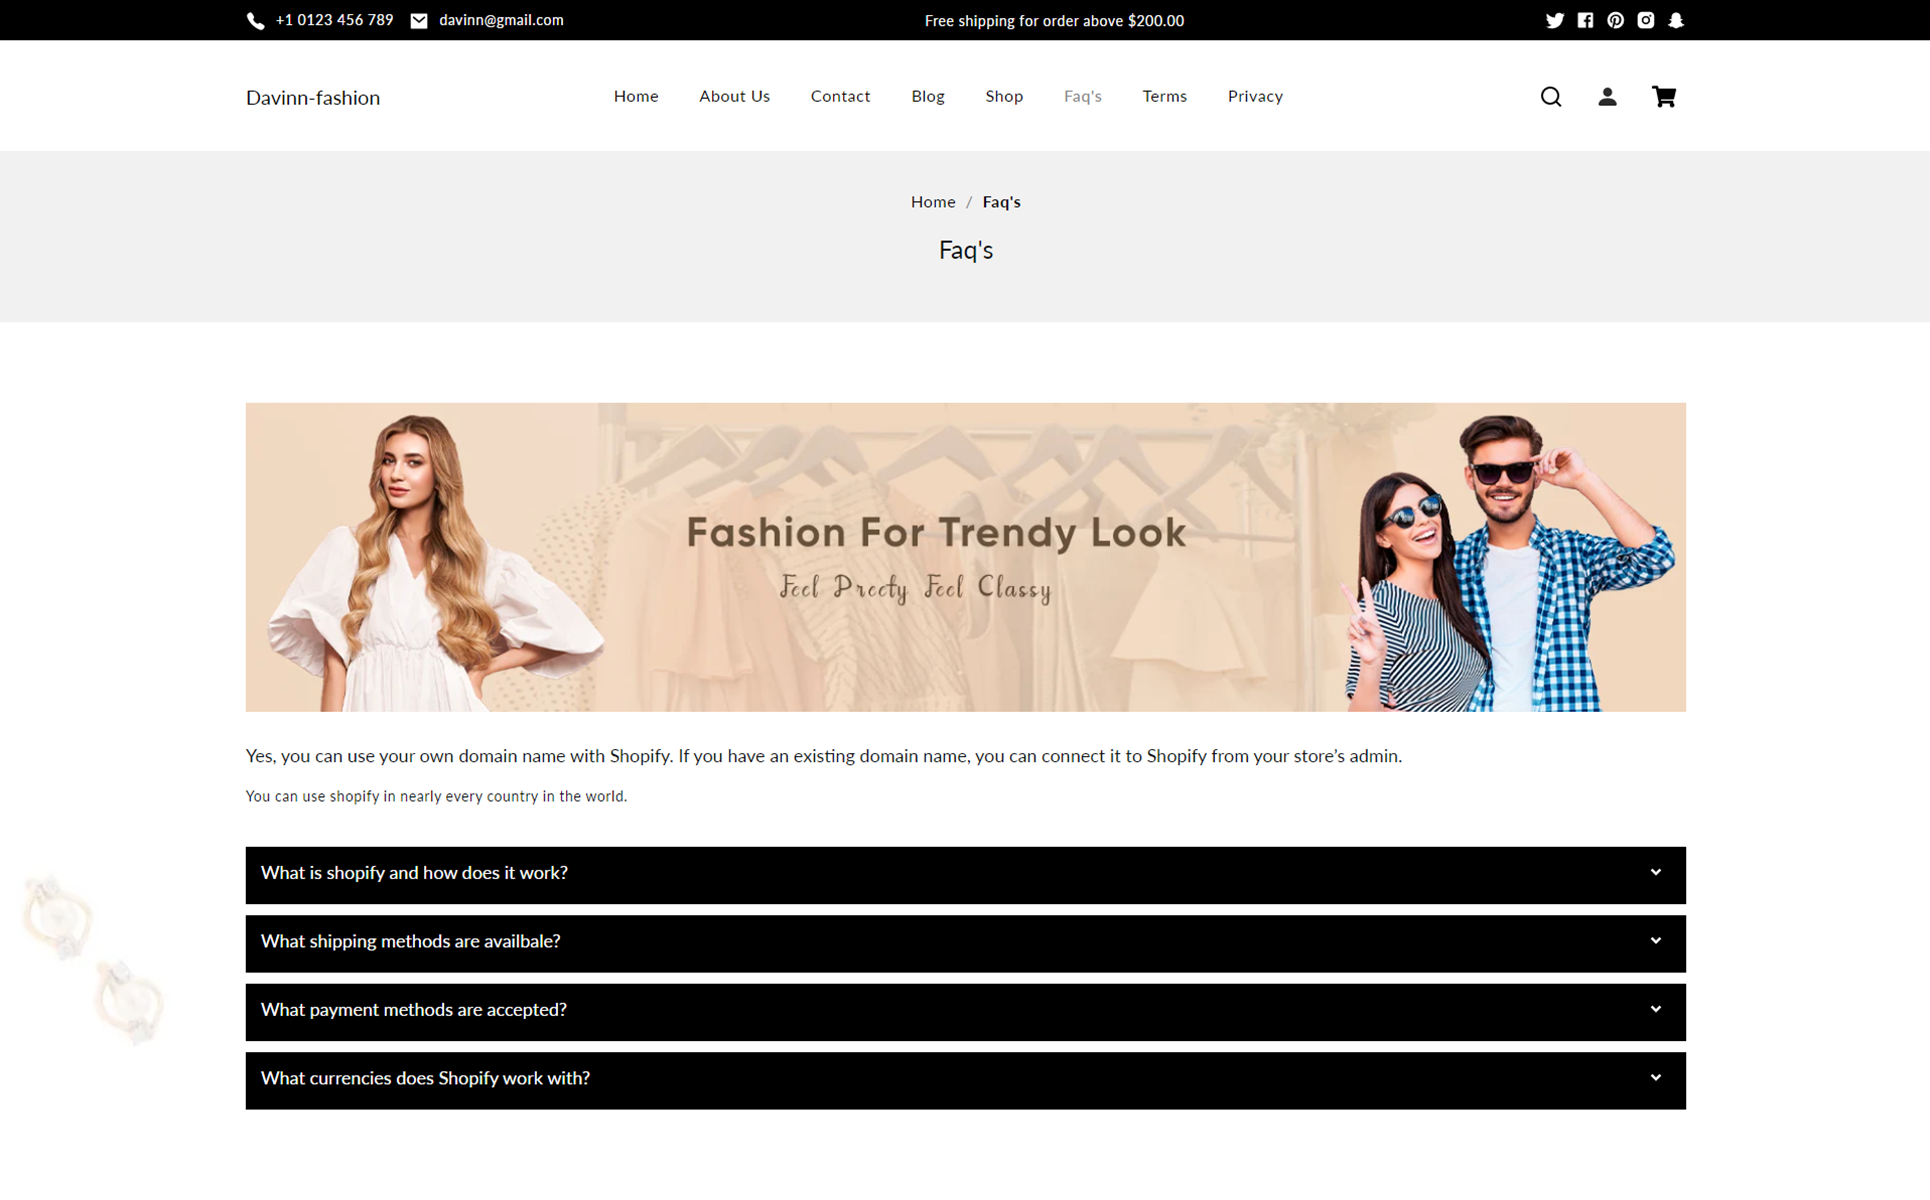Open Shop nav item
Viewport: 1930px width, 1200px height.
pos(1004,96)
